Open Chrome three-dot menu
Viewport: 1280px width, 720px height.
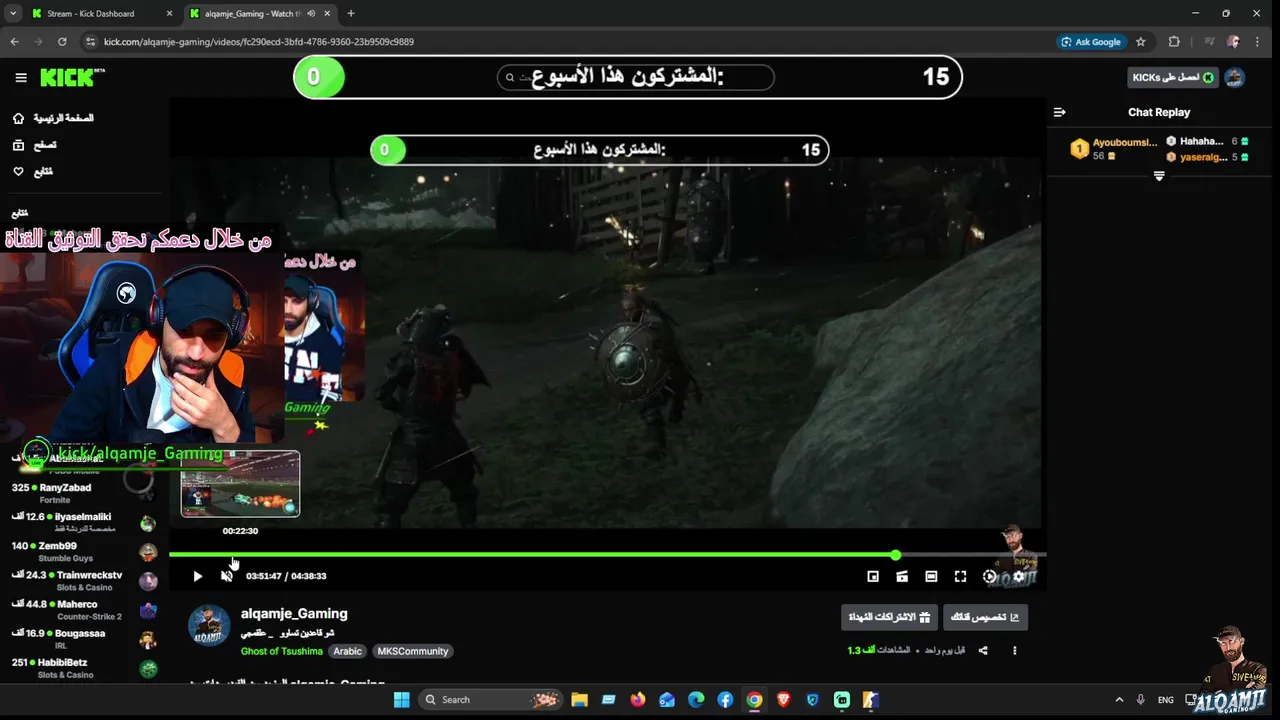pyautogui.click(x=1258, y=42)
